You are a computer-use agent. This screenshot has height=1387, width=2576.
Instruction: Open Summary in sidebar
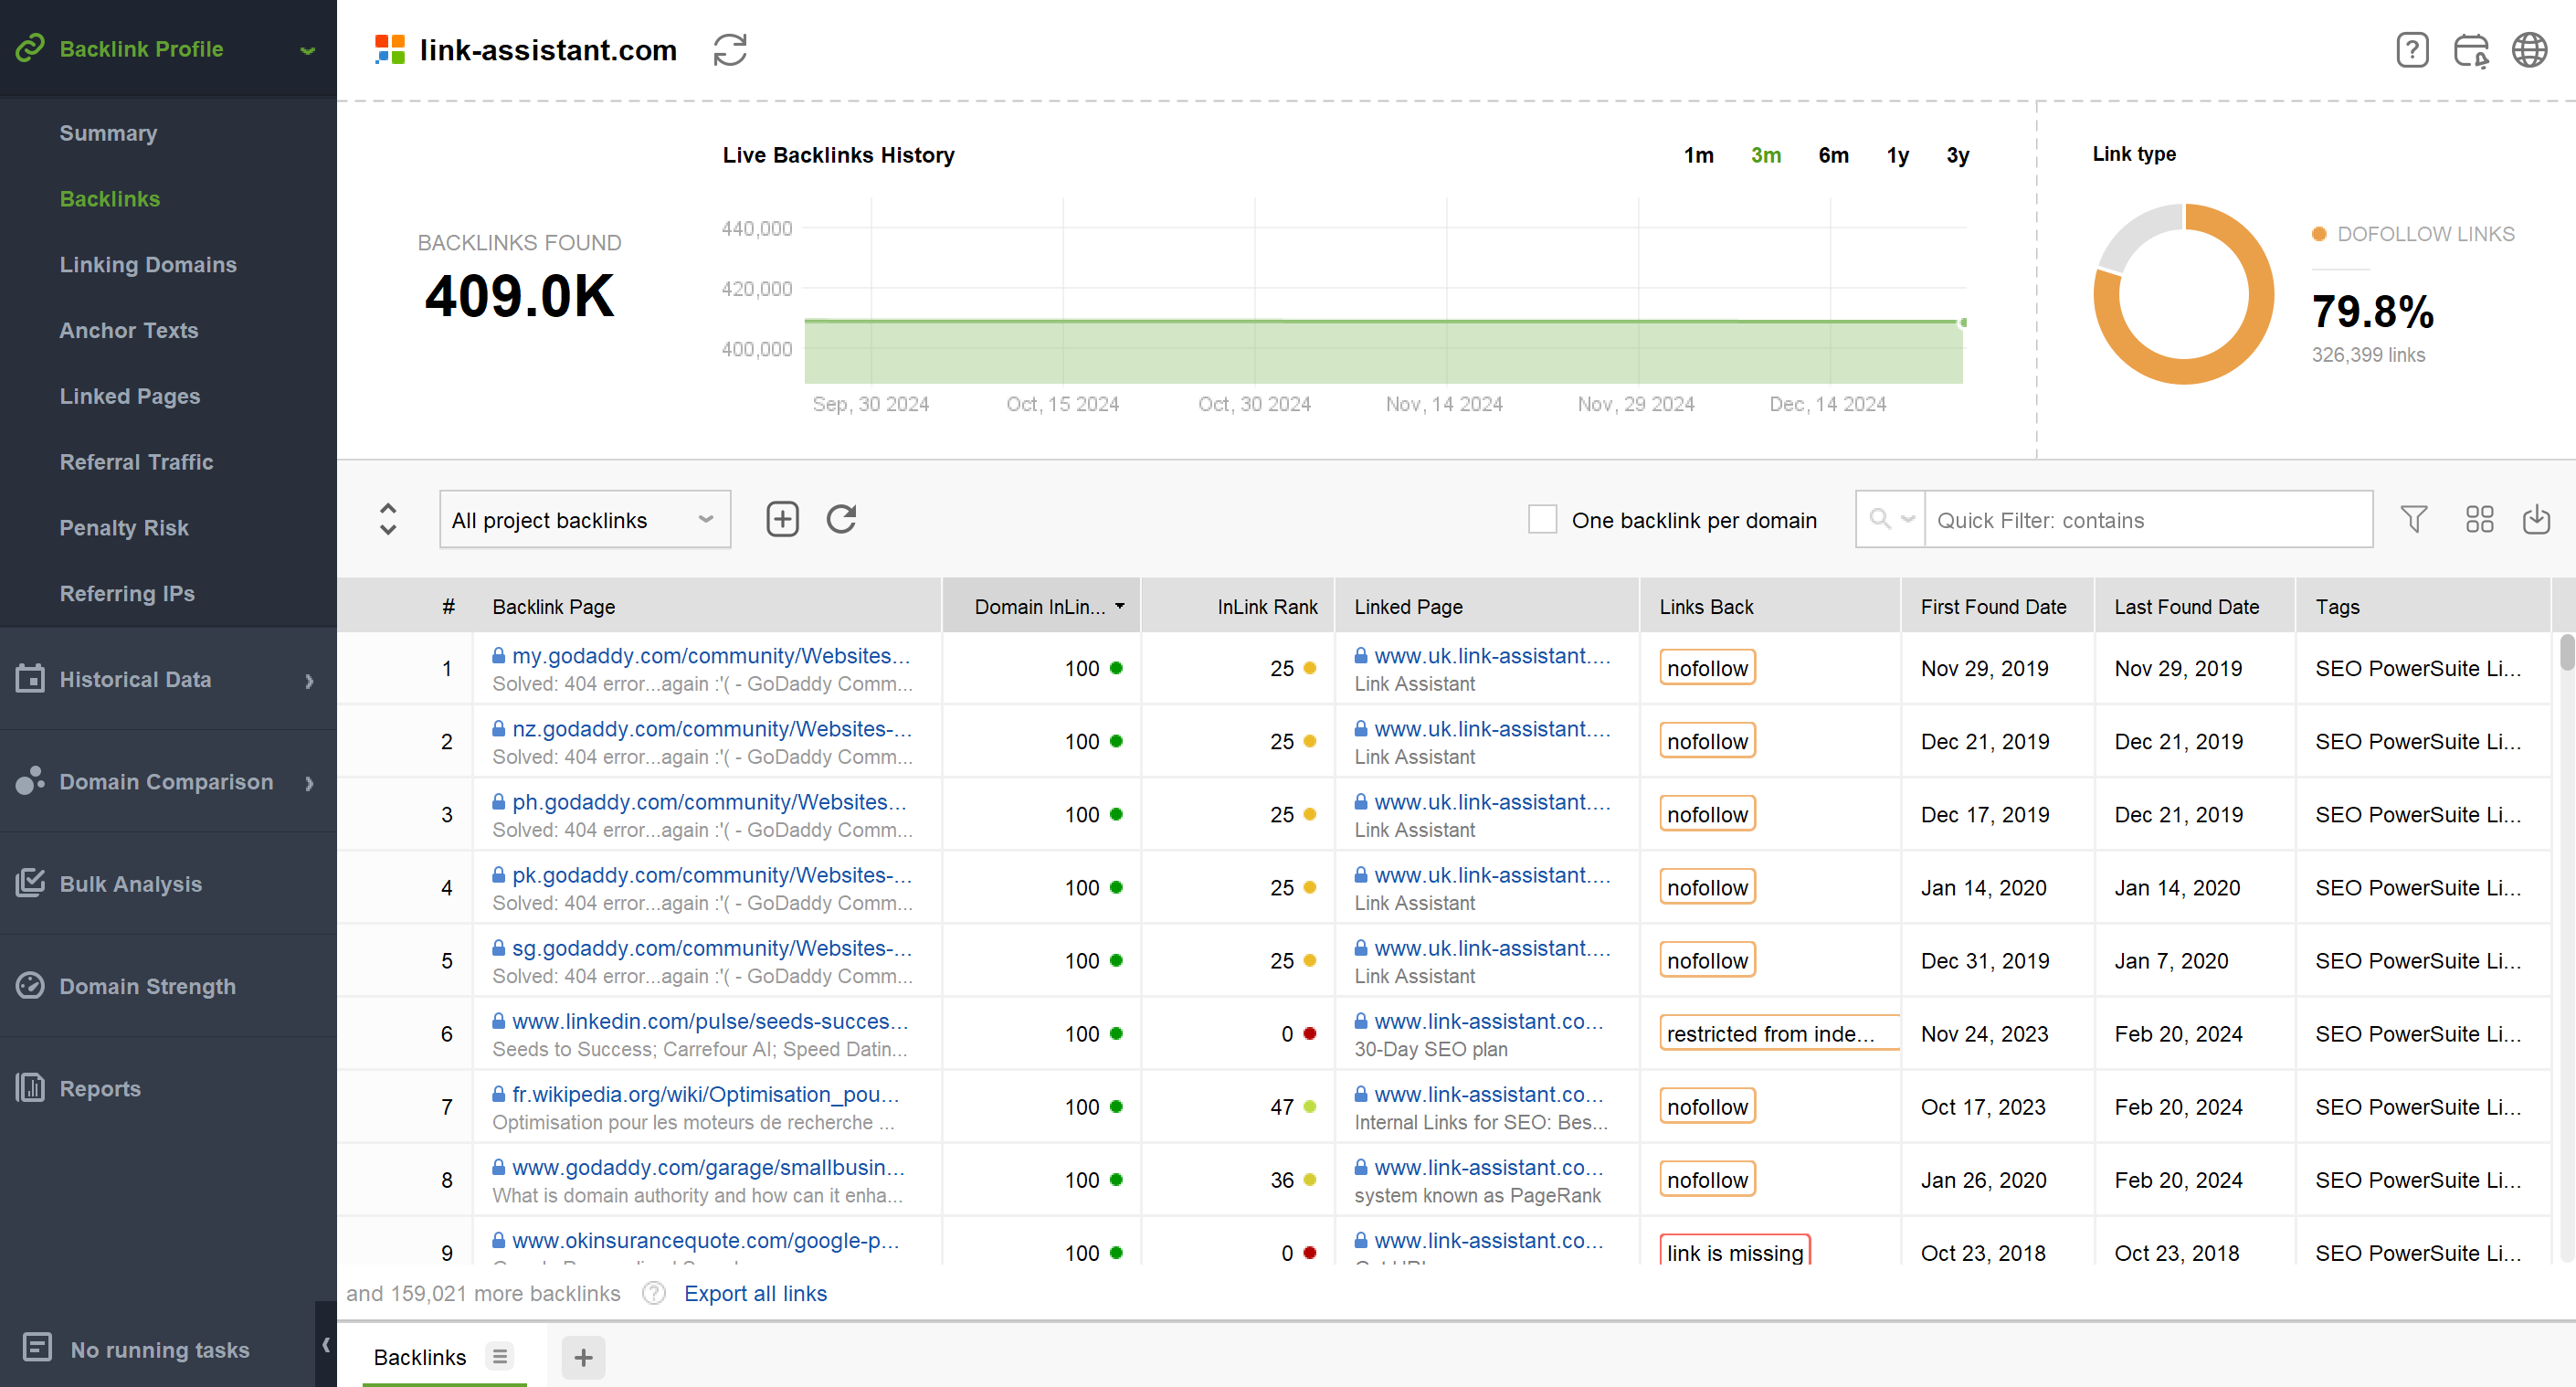click(x=108, y=133)
